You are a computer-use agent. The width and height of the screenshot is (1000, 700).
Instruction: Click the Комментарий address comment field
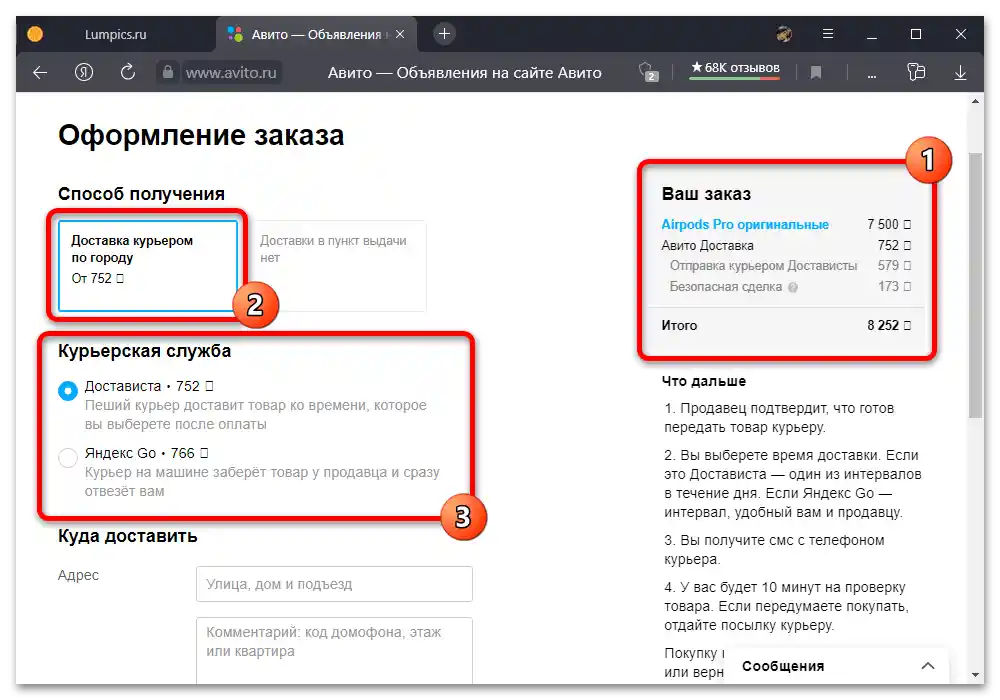coord(334,650)
